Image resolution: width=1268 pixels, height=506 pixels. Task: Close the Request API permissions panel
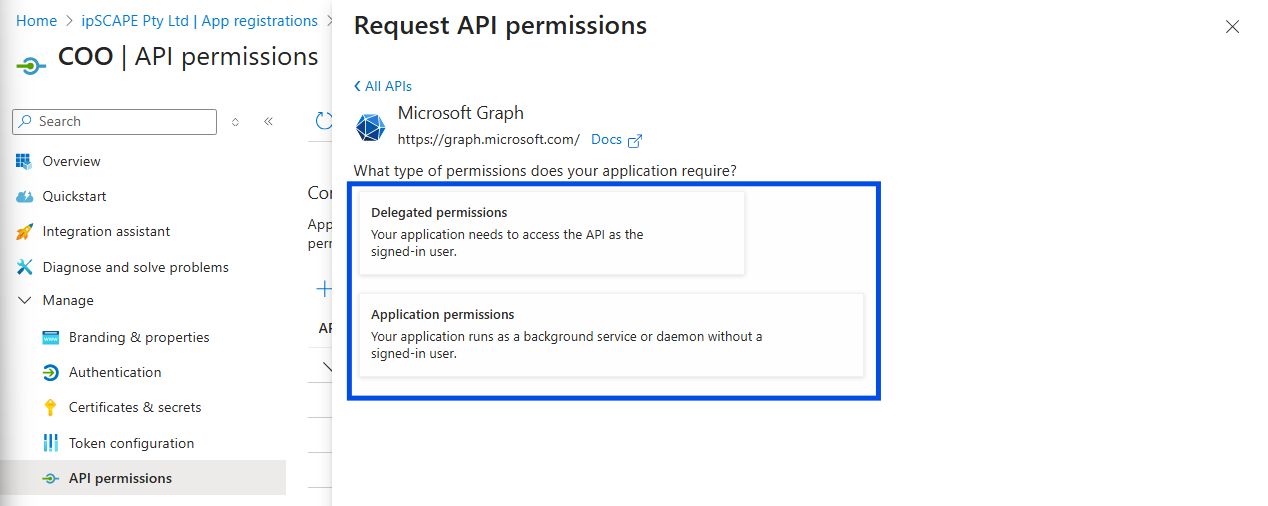1232,27
